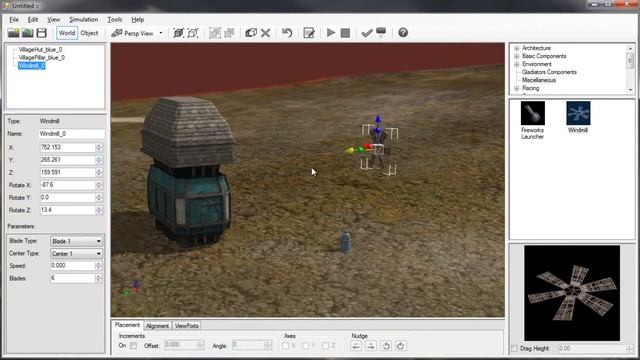Image resolution: width=640 pixels, height=360 pixels.
Task: Delete the selection using the X icon
Action: click(265, 33)
